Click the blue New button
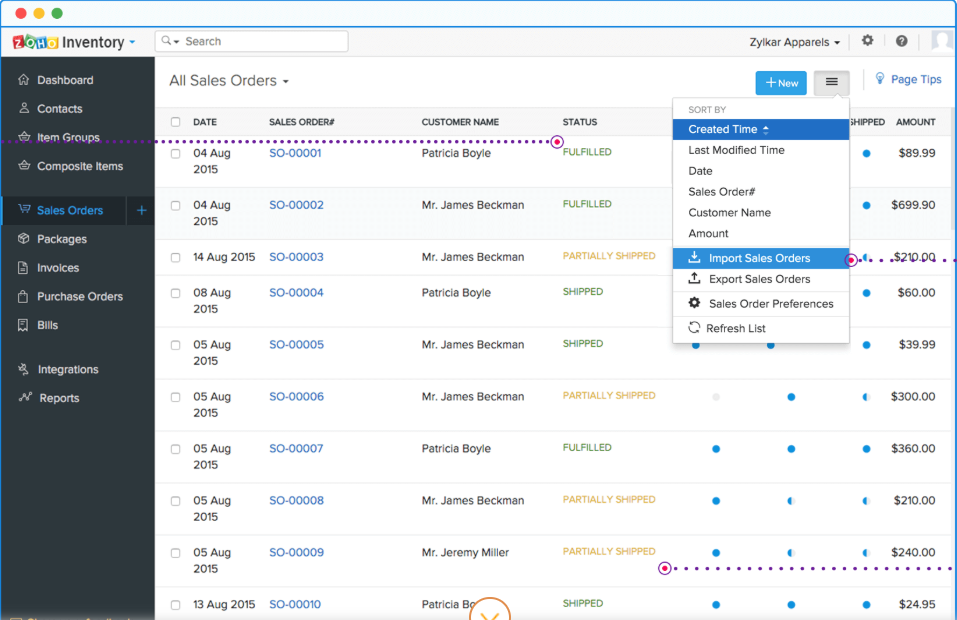The height and width of the screenshot is (620, 957). (781, 83)
